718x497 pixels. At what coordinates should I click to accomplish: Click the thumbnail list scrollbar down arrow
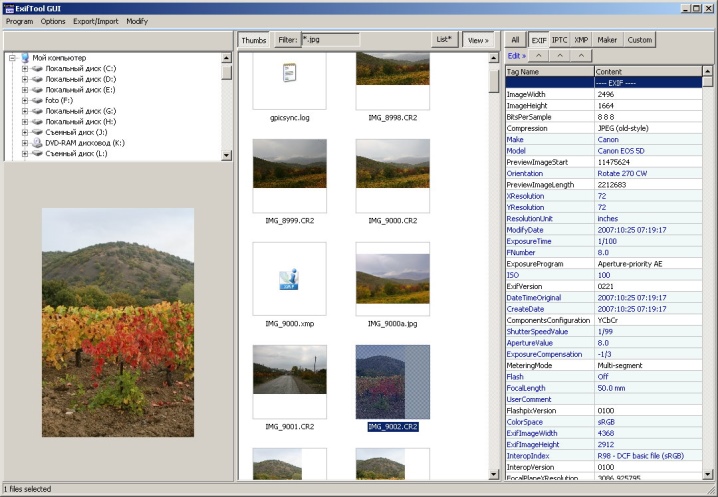coord(494,475)
